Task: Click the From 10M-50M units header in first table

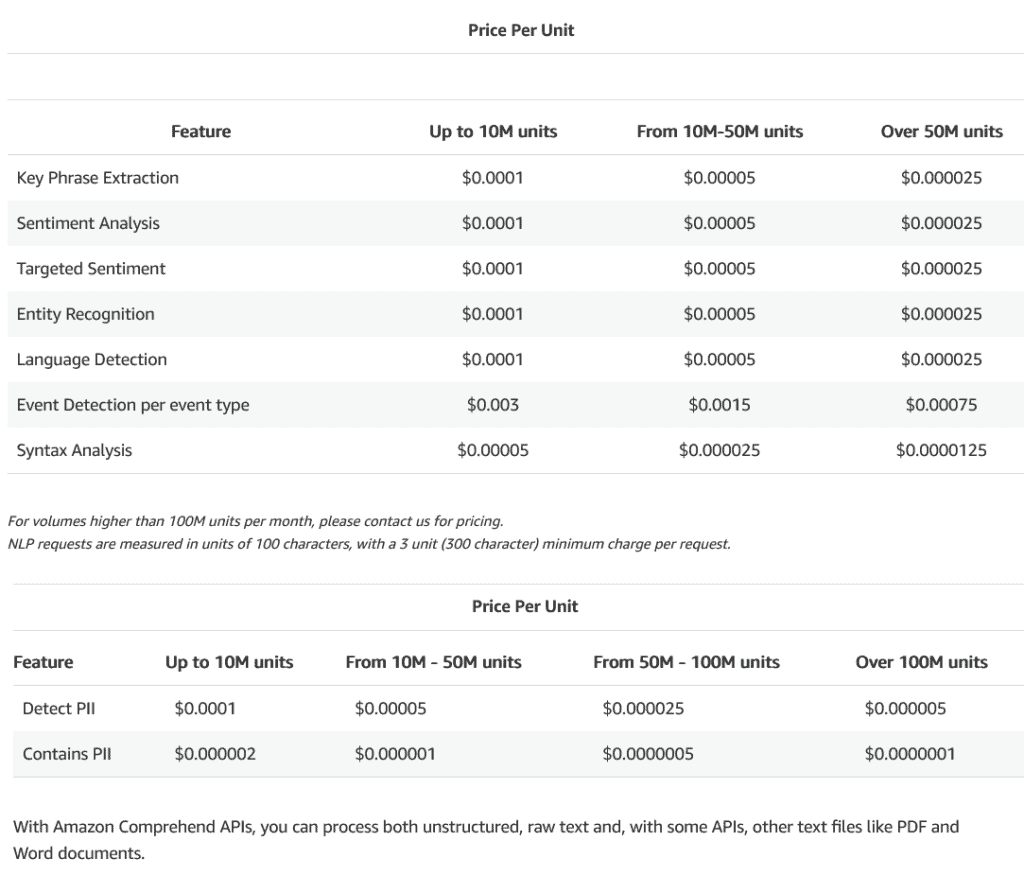Action: pos(720,131)
